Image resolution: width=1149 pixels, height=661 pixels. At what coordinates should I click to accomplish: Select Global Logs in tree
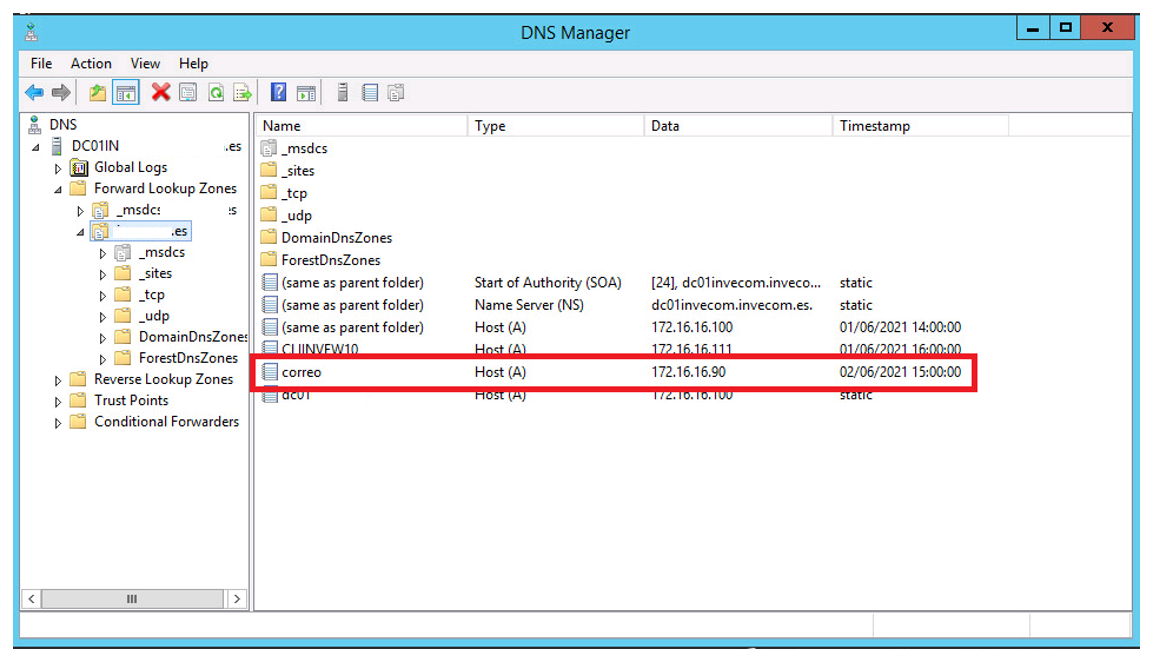pos(130,167)
